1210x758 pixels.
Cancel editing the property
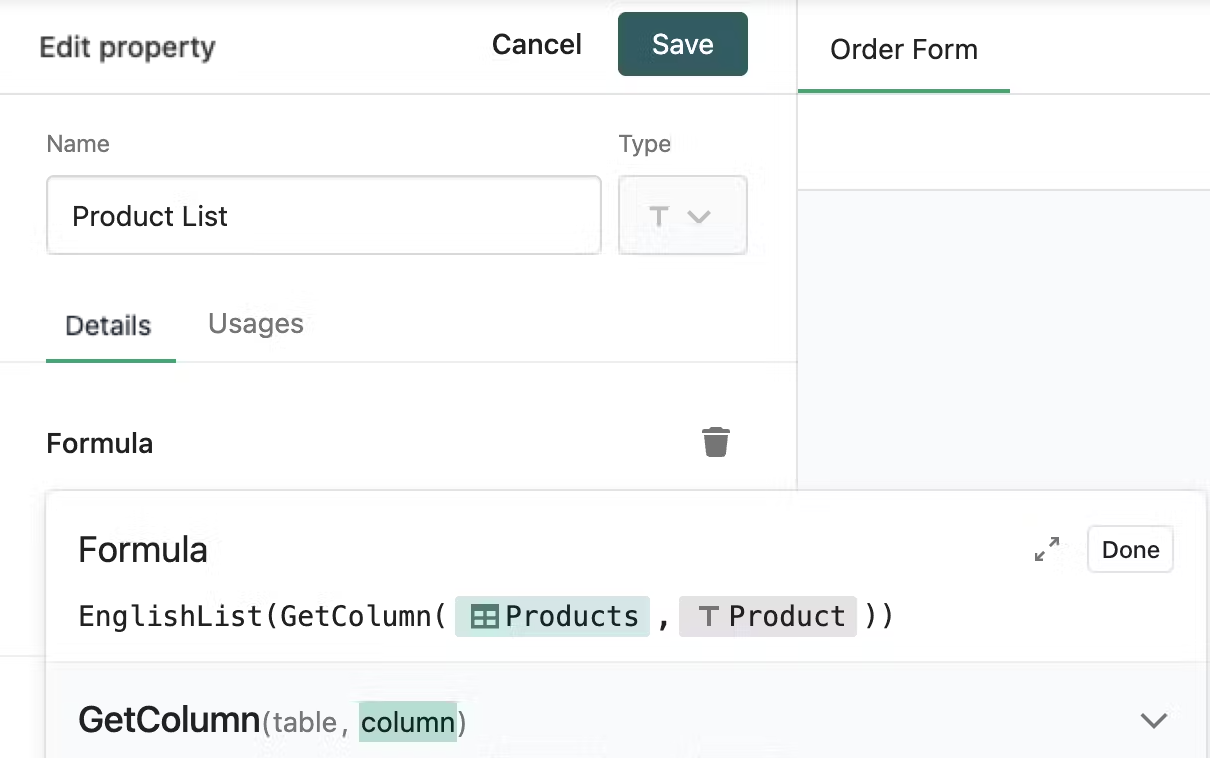click(x=537, y=44)
